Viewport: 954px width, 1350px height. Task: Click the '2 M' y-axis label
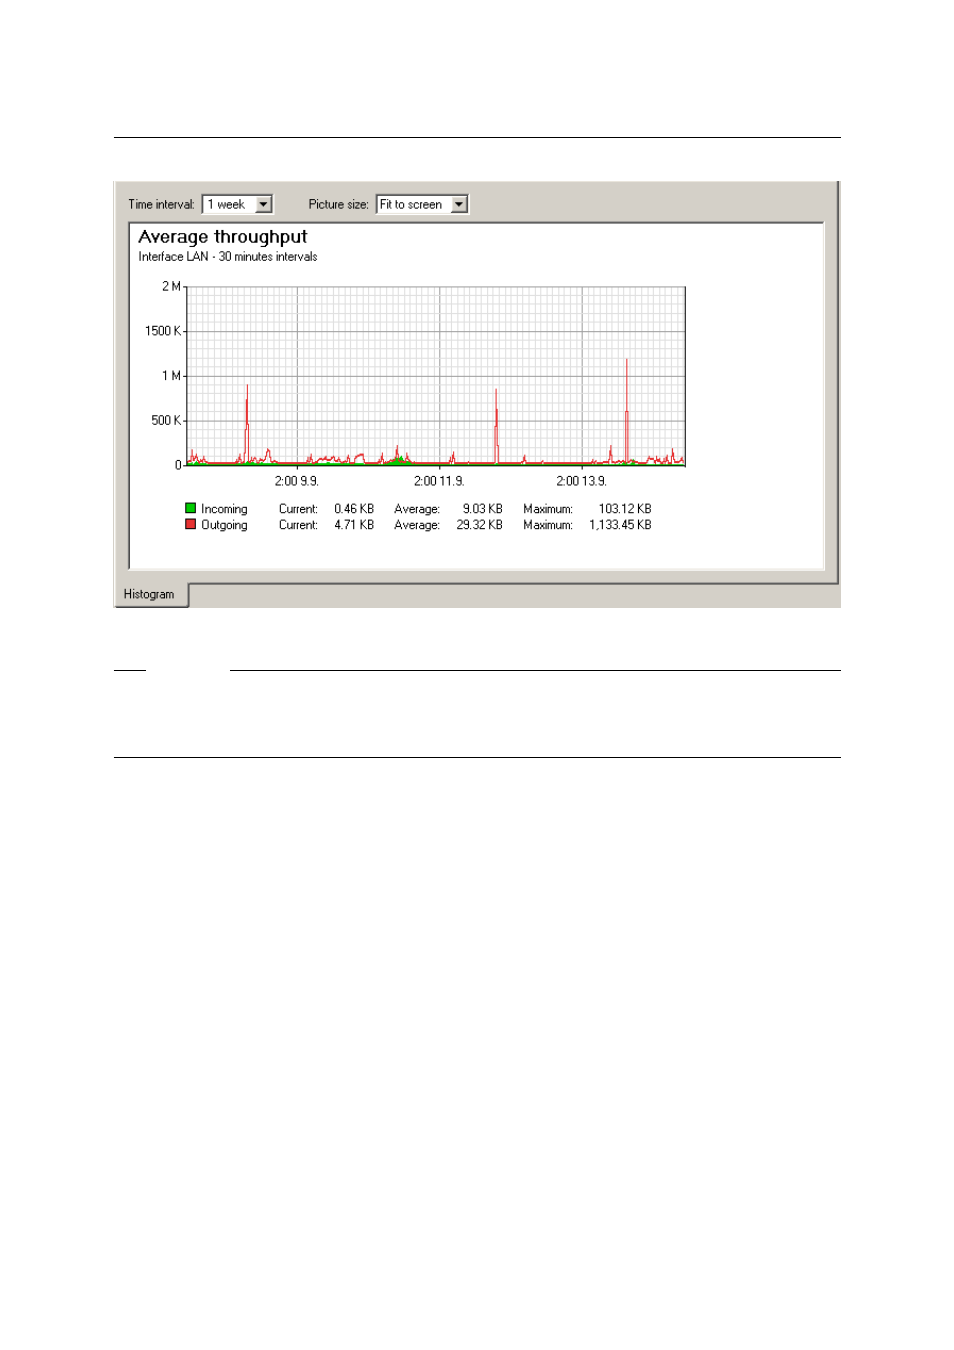pos(171,286)
